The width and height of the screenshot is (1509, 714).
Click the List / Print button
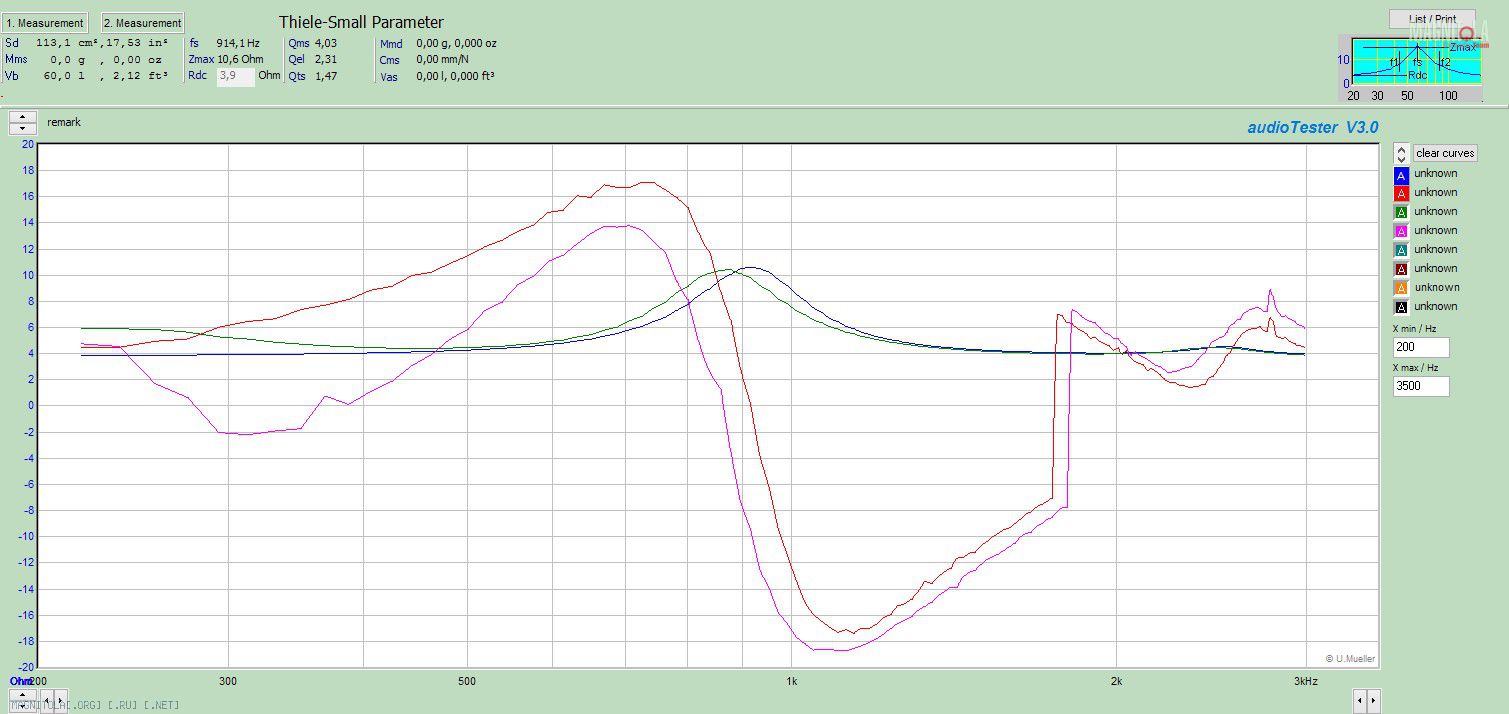pos(1432,19)
